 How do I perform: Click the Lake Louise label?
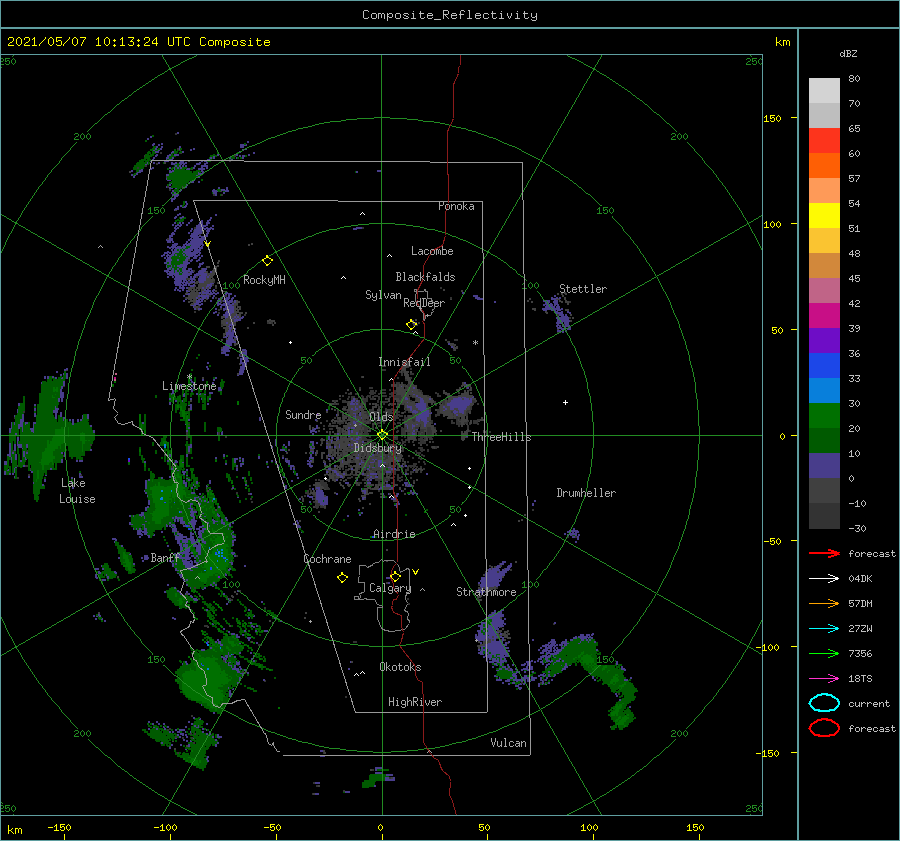coord(77,491)
